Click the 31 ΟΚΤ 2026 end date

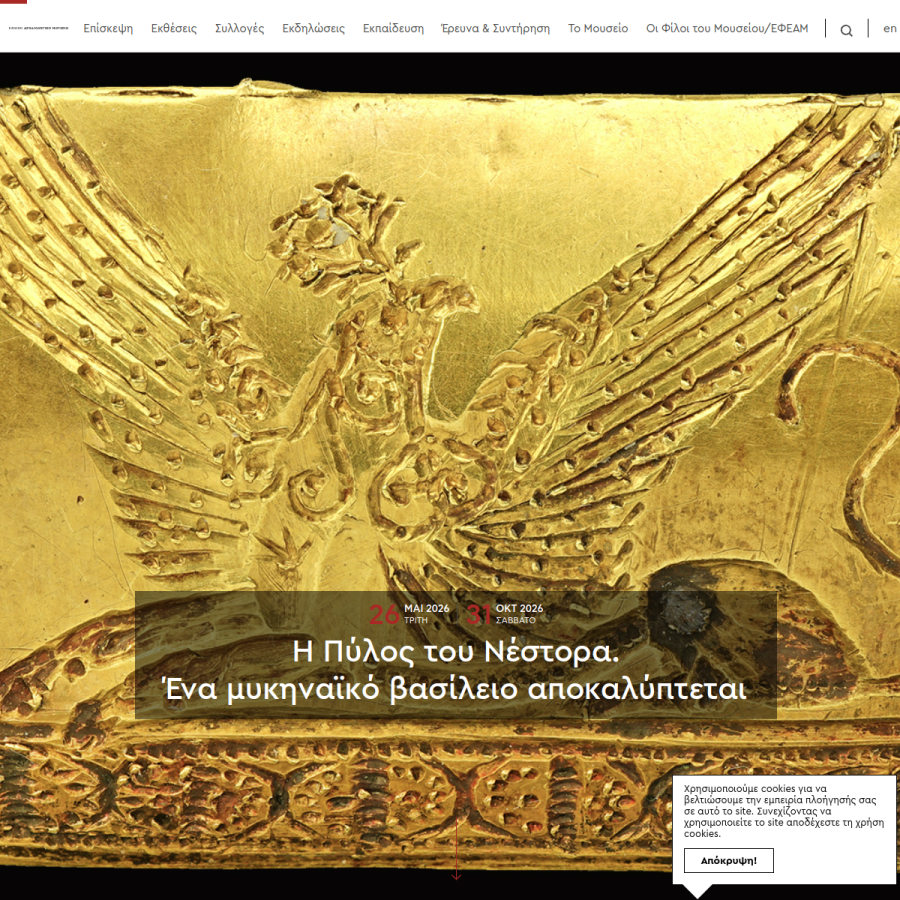point(505,614)
